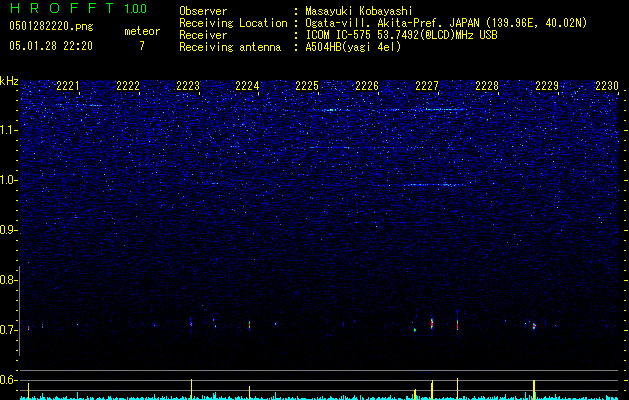Click the 2224 time axis label
The image size is (629, 400).
(x=247, y=86)
